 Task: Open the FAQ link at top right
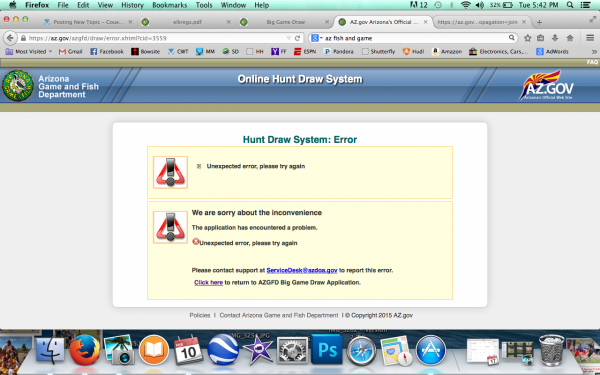tap(592, 62)
